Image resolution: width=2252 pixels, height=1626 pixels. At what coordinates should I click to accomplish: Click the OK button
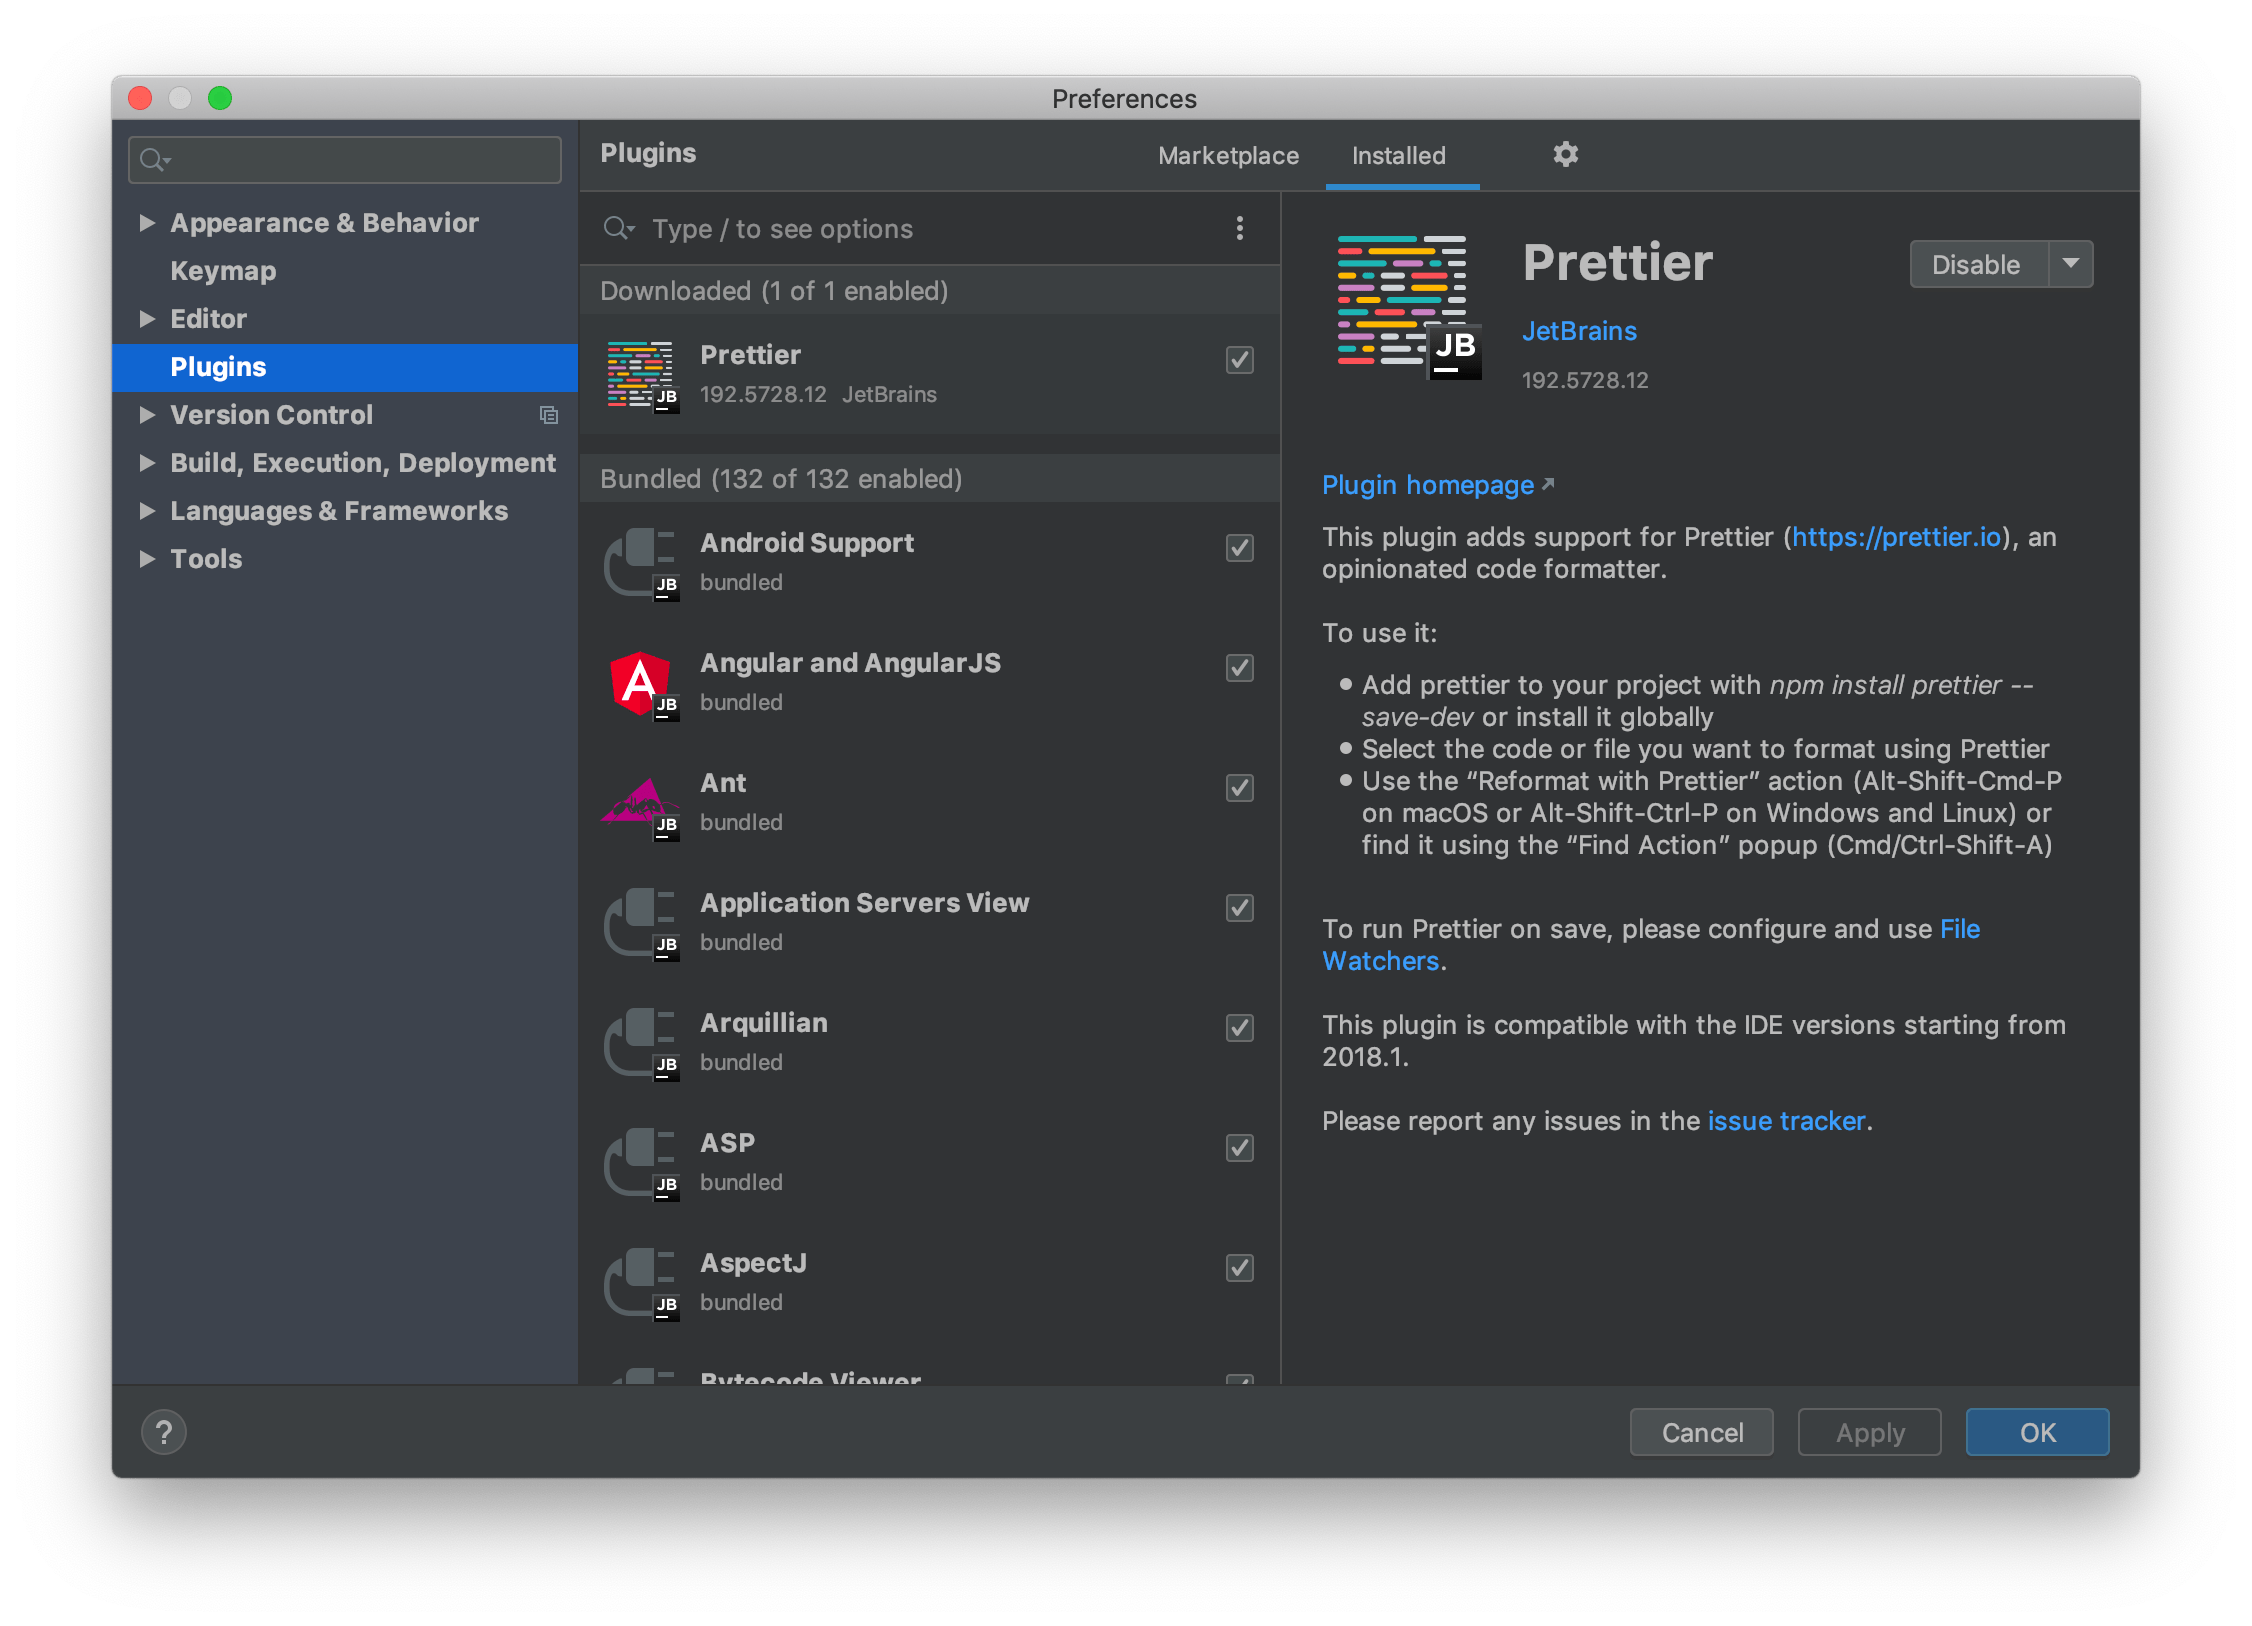(x=2037, y=1432)
